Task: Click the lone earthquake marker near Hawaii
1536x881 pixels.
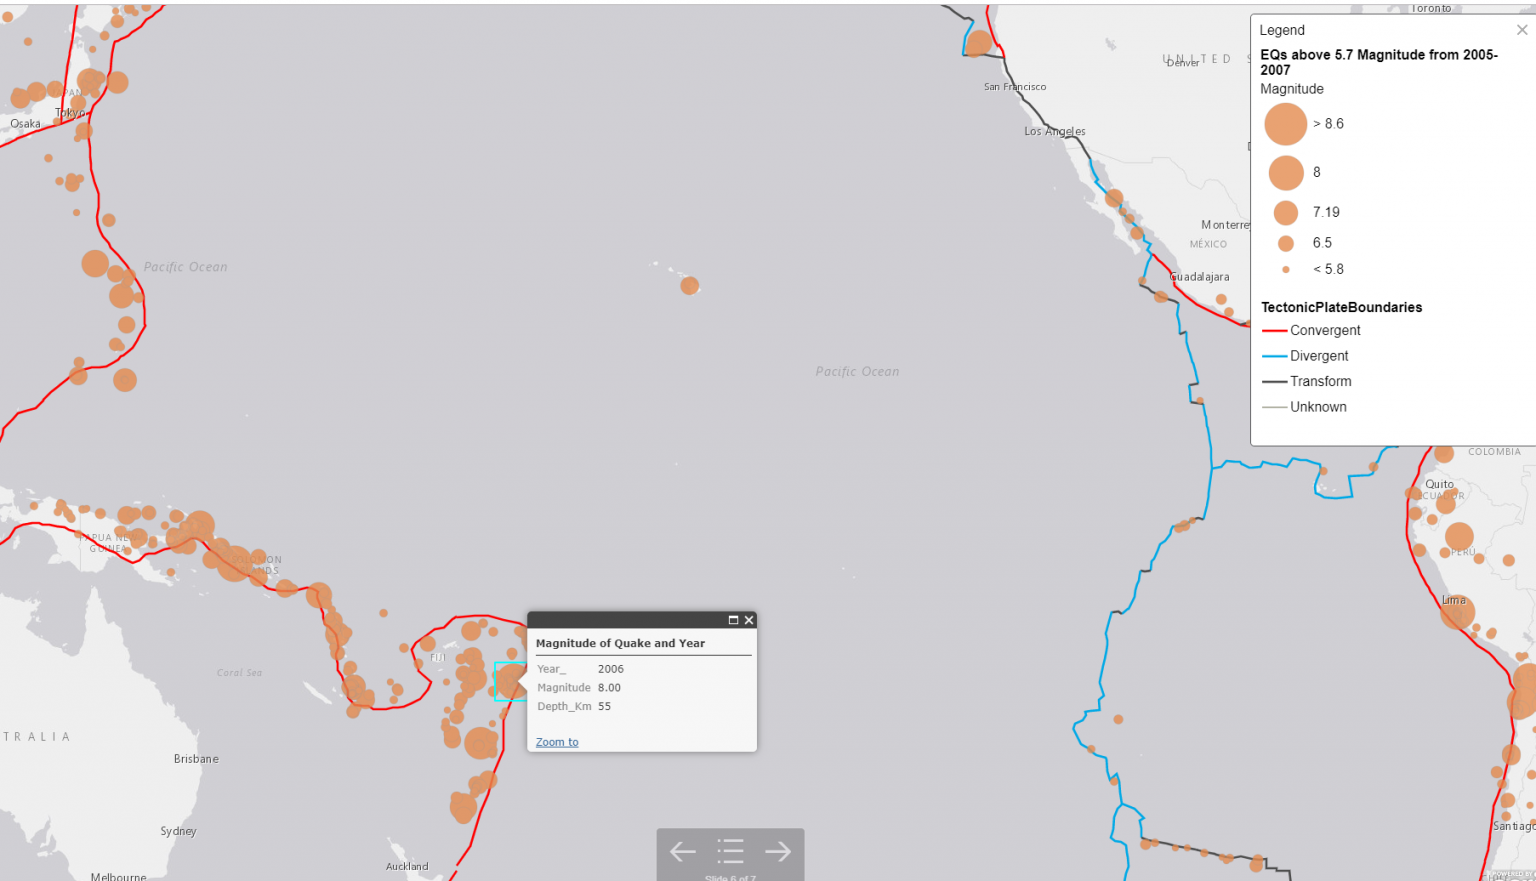Action: 690,286
